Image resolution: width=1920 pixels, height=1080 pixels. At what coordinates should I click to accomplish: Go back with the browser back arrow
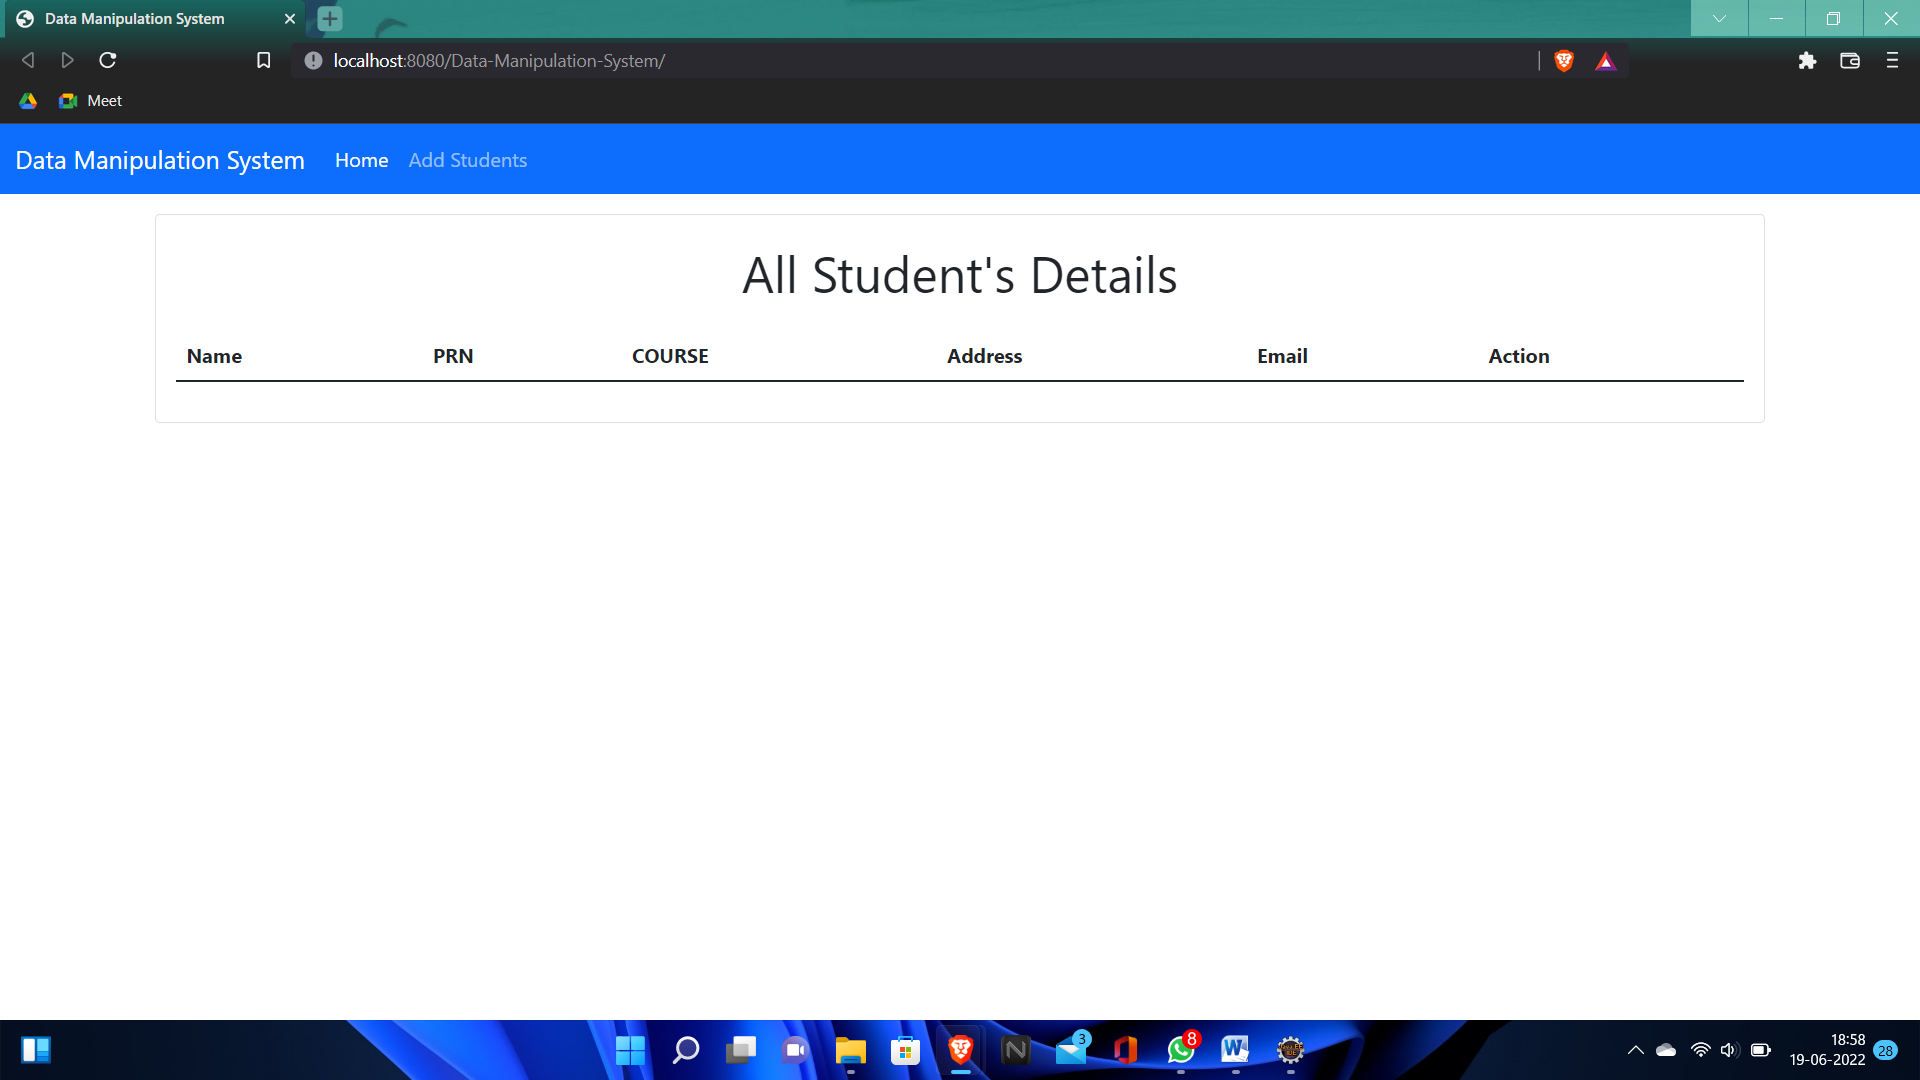tap(28, 61)
